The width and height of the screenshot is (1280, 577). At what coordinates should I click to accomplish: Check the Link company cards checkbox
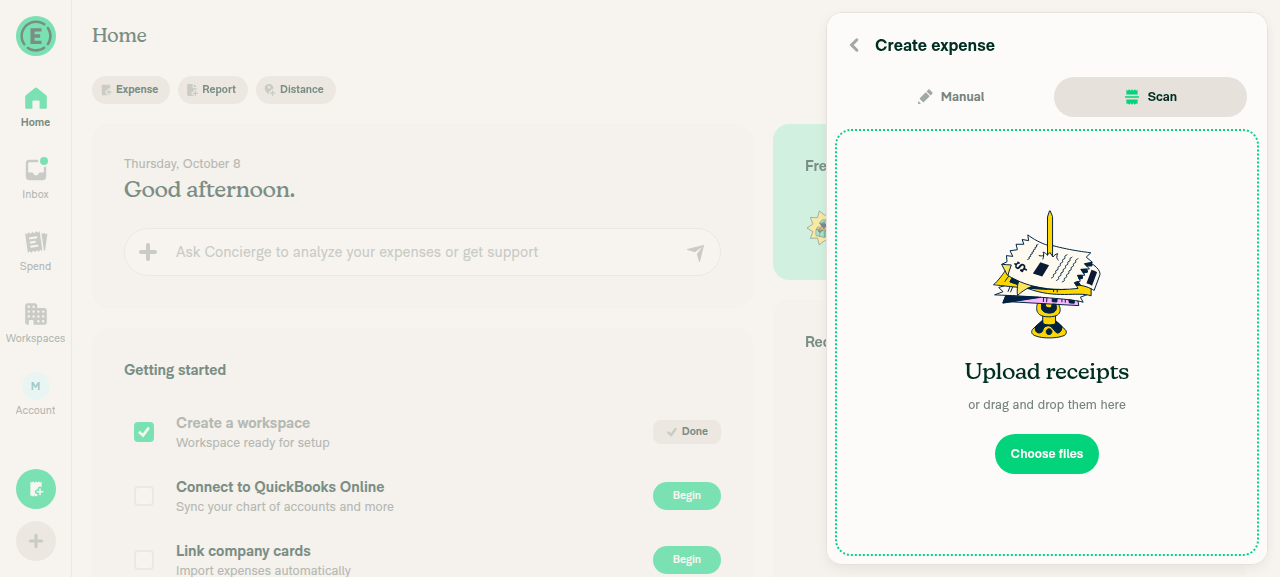144,560
